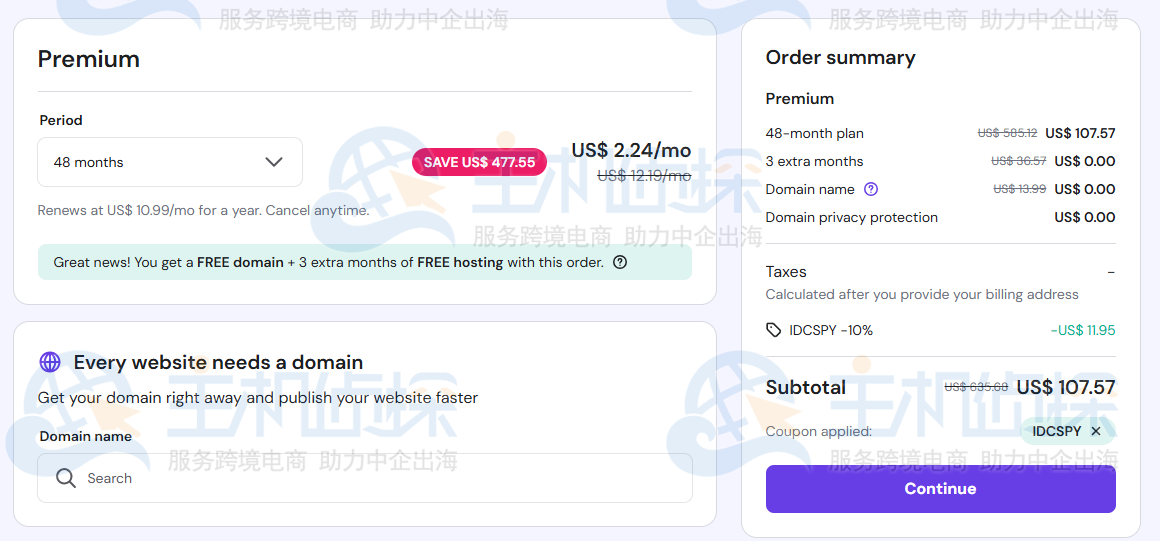
Task: Click the help icon in the green banner
Action: [620, 263]
